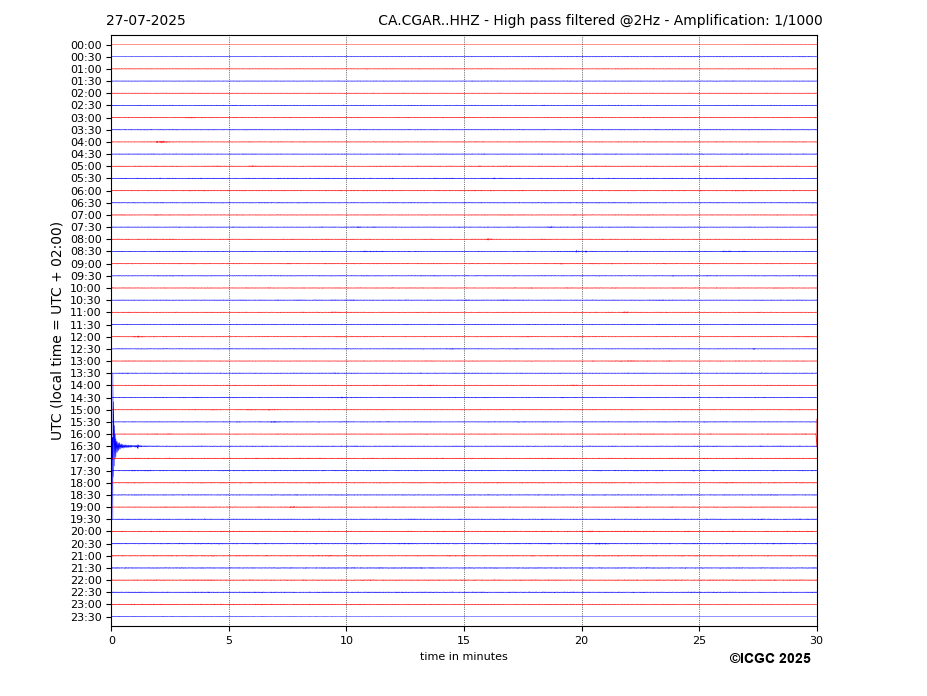Click the x-axis tick label 25
Screen dimensions: 927x696
click(x=699, y=640)
